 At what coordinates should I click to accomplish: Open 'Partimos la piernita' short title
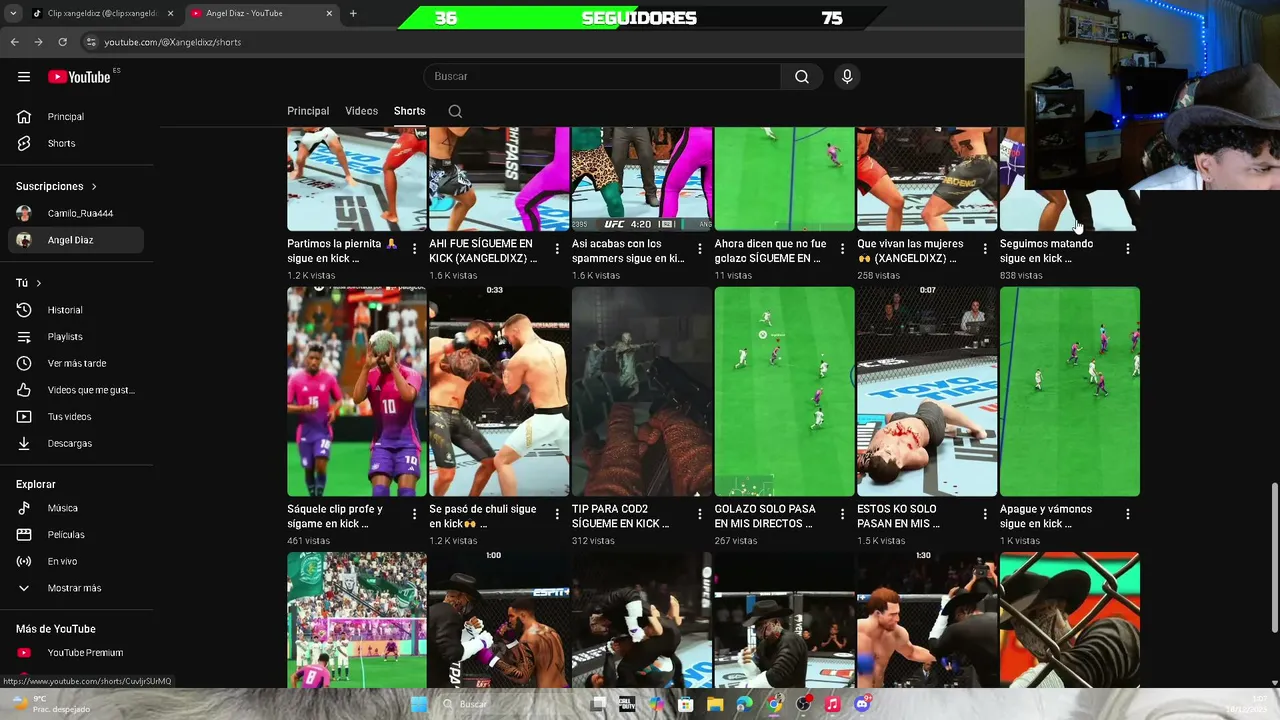point(342,251)
